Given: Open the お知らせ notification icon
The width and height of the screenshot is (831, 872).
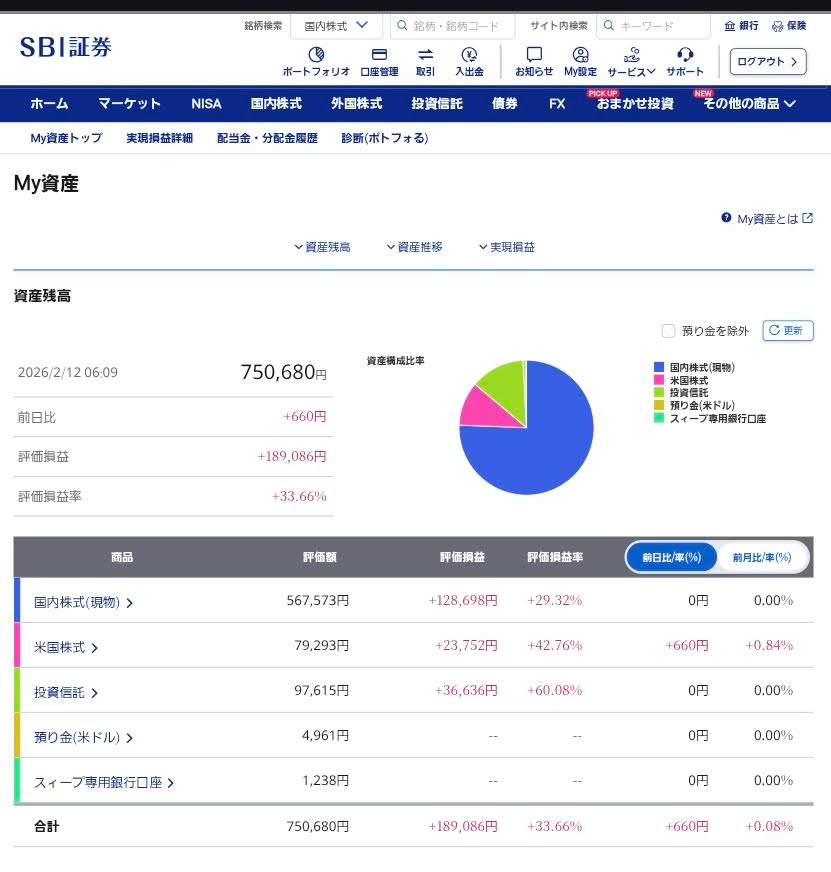Looking at the screenshot, I should (534, 55).
